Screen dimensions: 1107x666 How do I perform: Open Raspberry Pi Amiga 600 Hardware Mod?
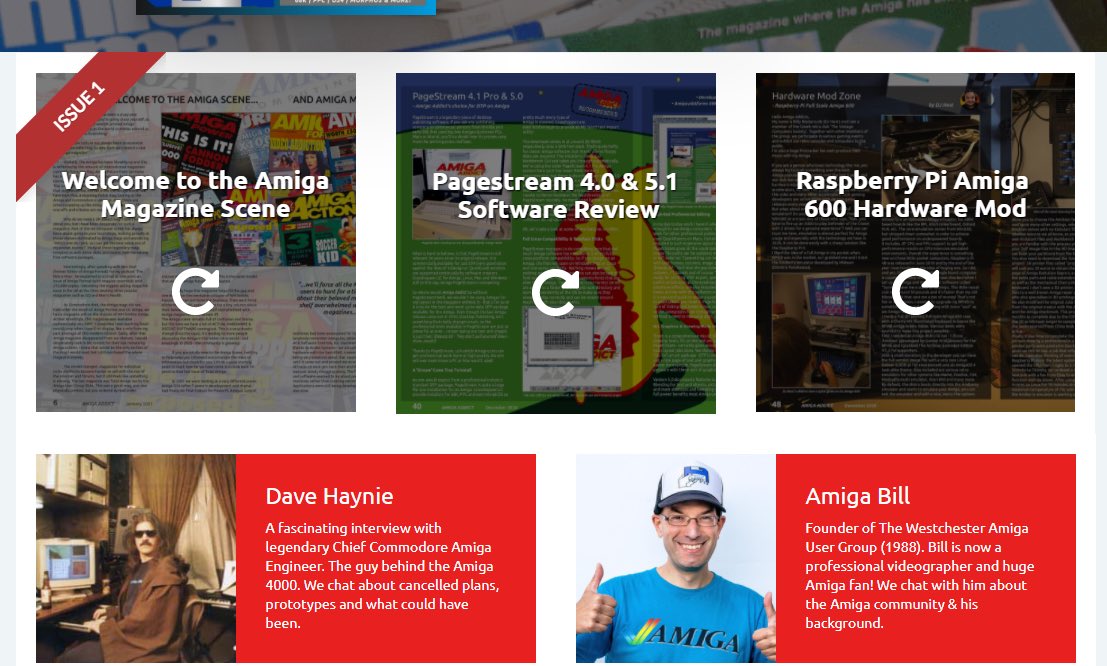click(912, 194)
